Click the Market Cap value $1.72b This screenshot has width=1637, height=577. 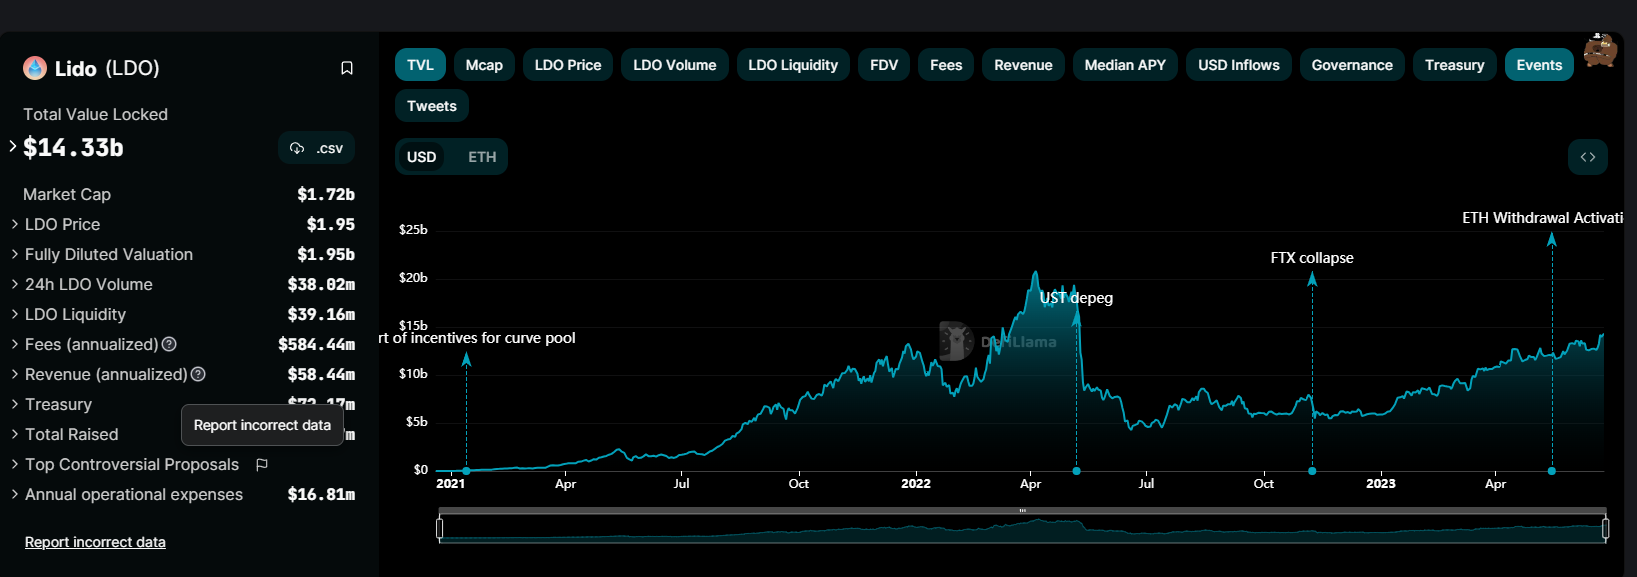pos(326,194)
